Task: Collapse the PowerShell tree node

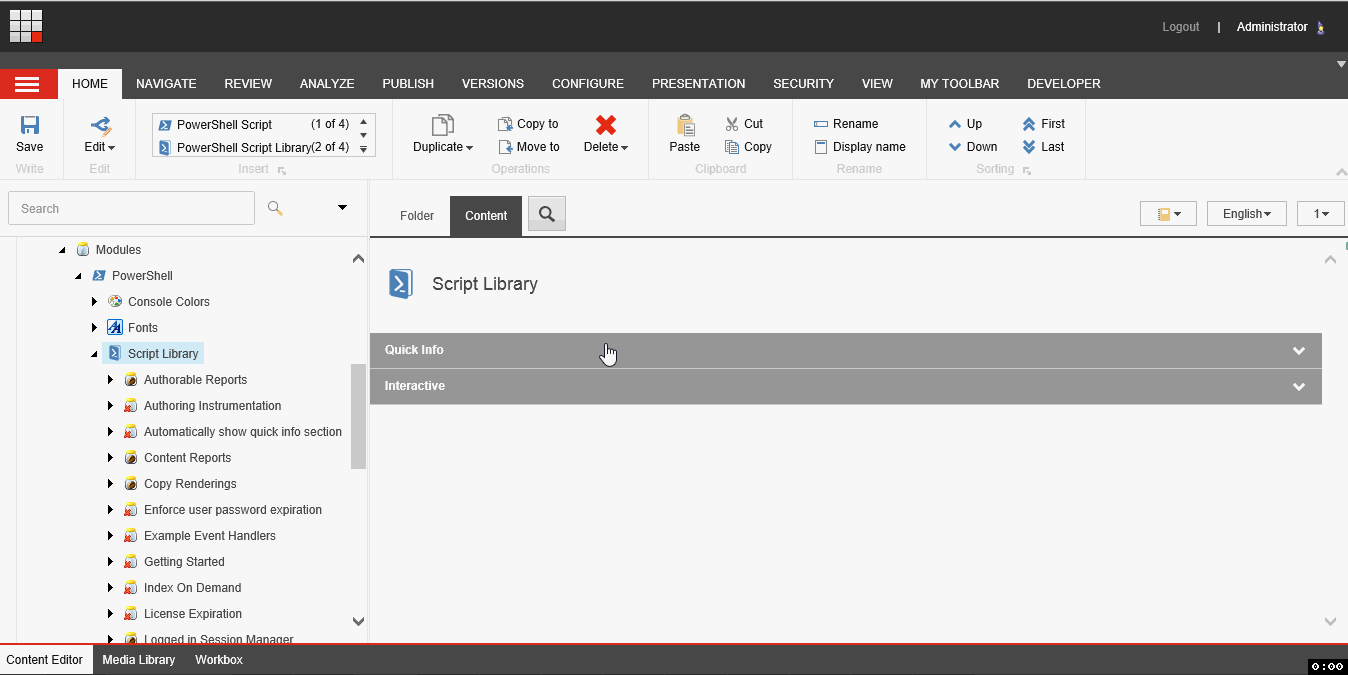Action: click(78, 276)
